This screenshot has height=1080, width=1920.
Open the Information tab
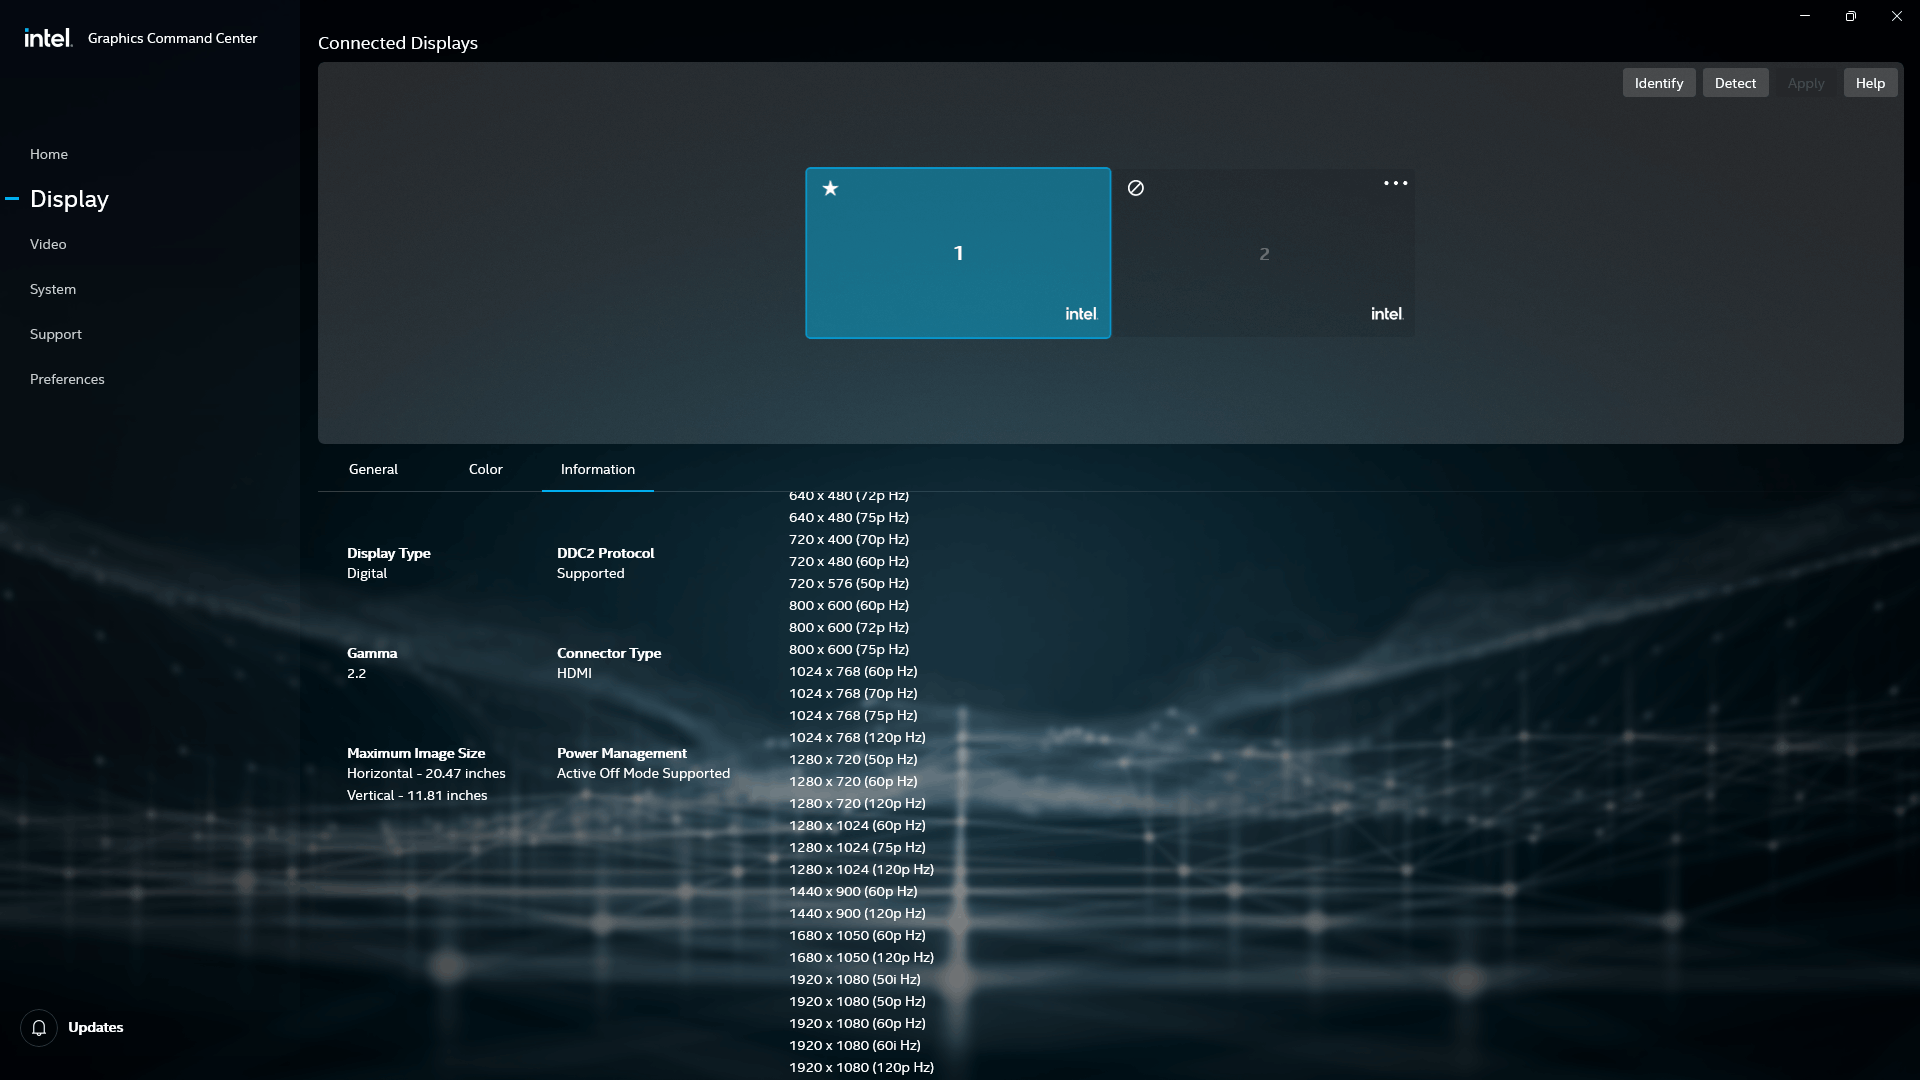tap(597, 469)
